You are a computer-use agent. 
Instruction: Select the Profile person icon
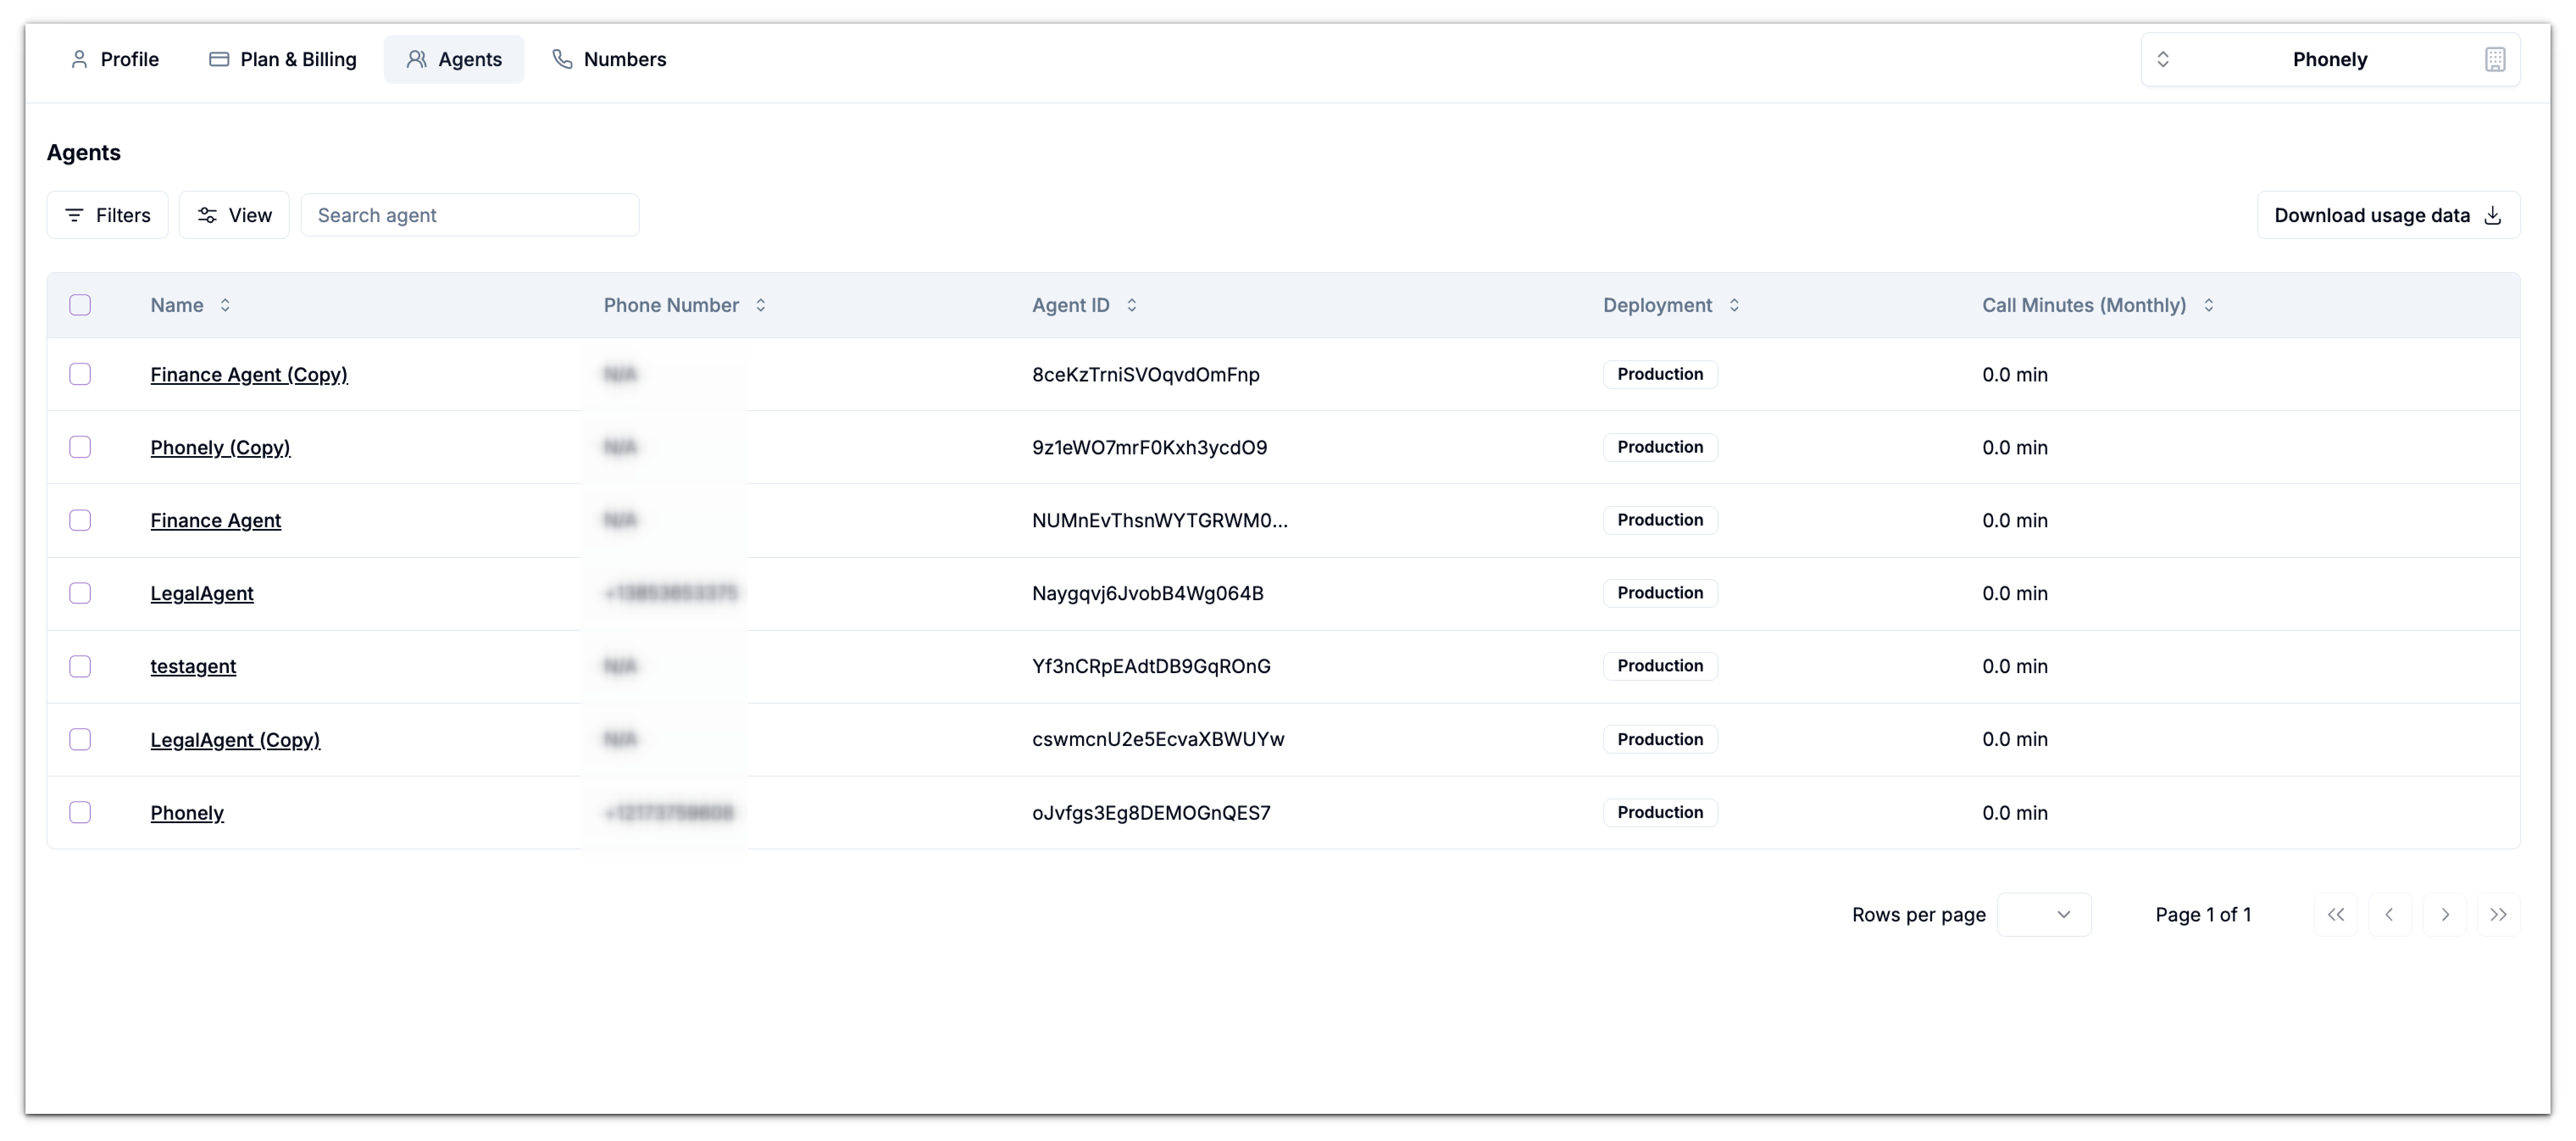point(80,59)
